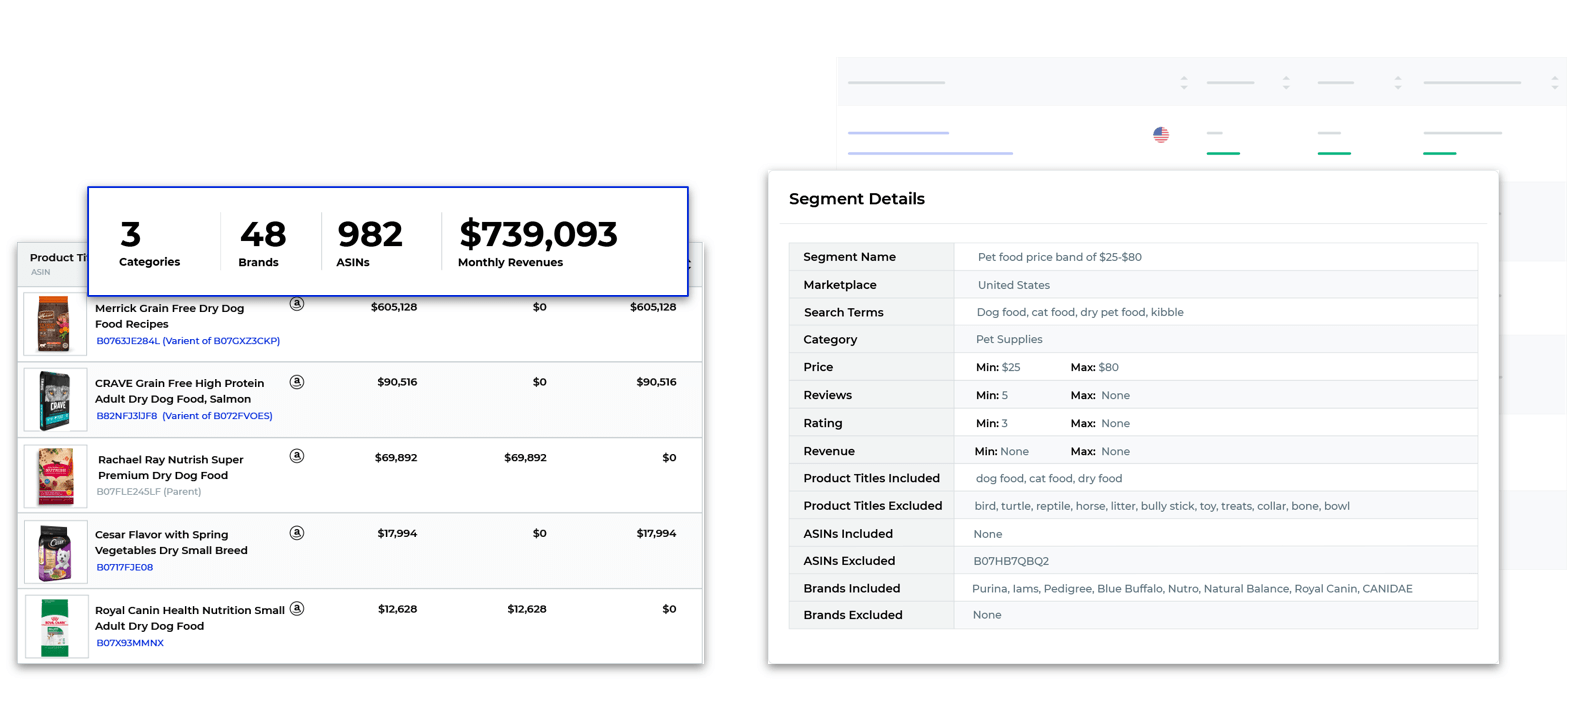This screenshot has height=722, width=1591.
Task: Open Rachael Ray Nutrish product thumbnail
Action: tap(55, 476)
